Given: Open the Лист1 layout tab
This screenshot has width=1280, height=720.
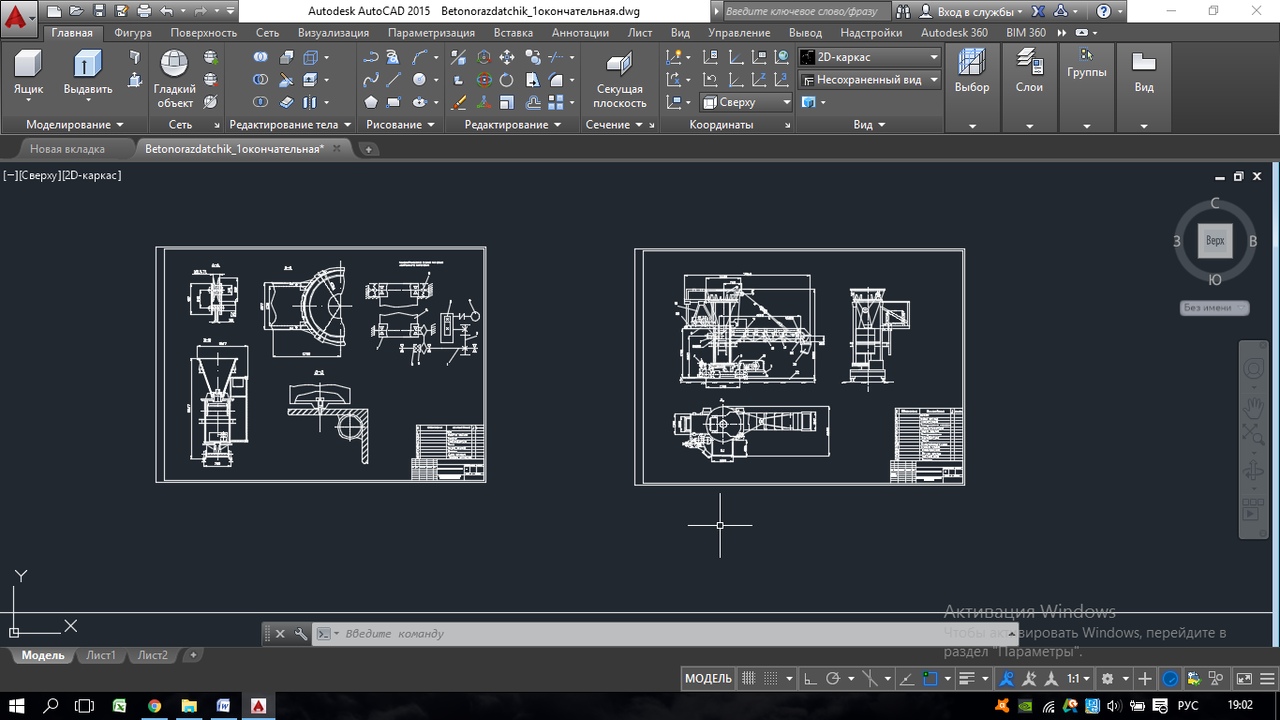Looking at the screenshot, I should pos(100,655).
